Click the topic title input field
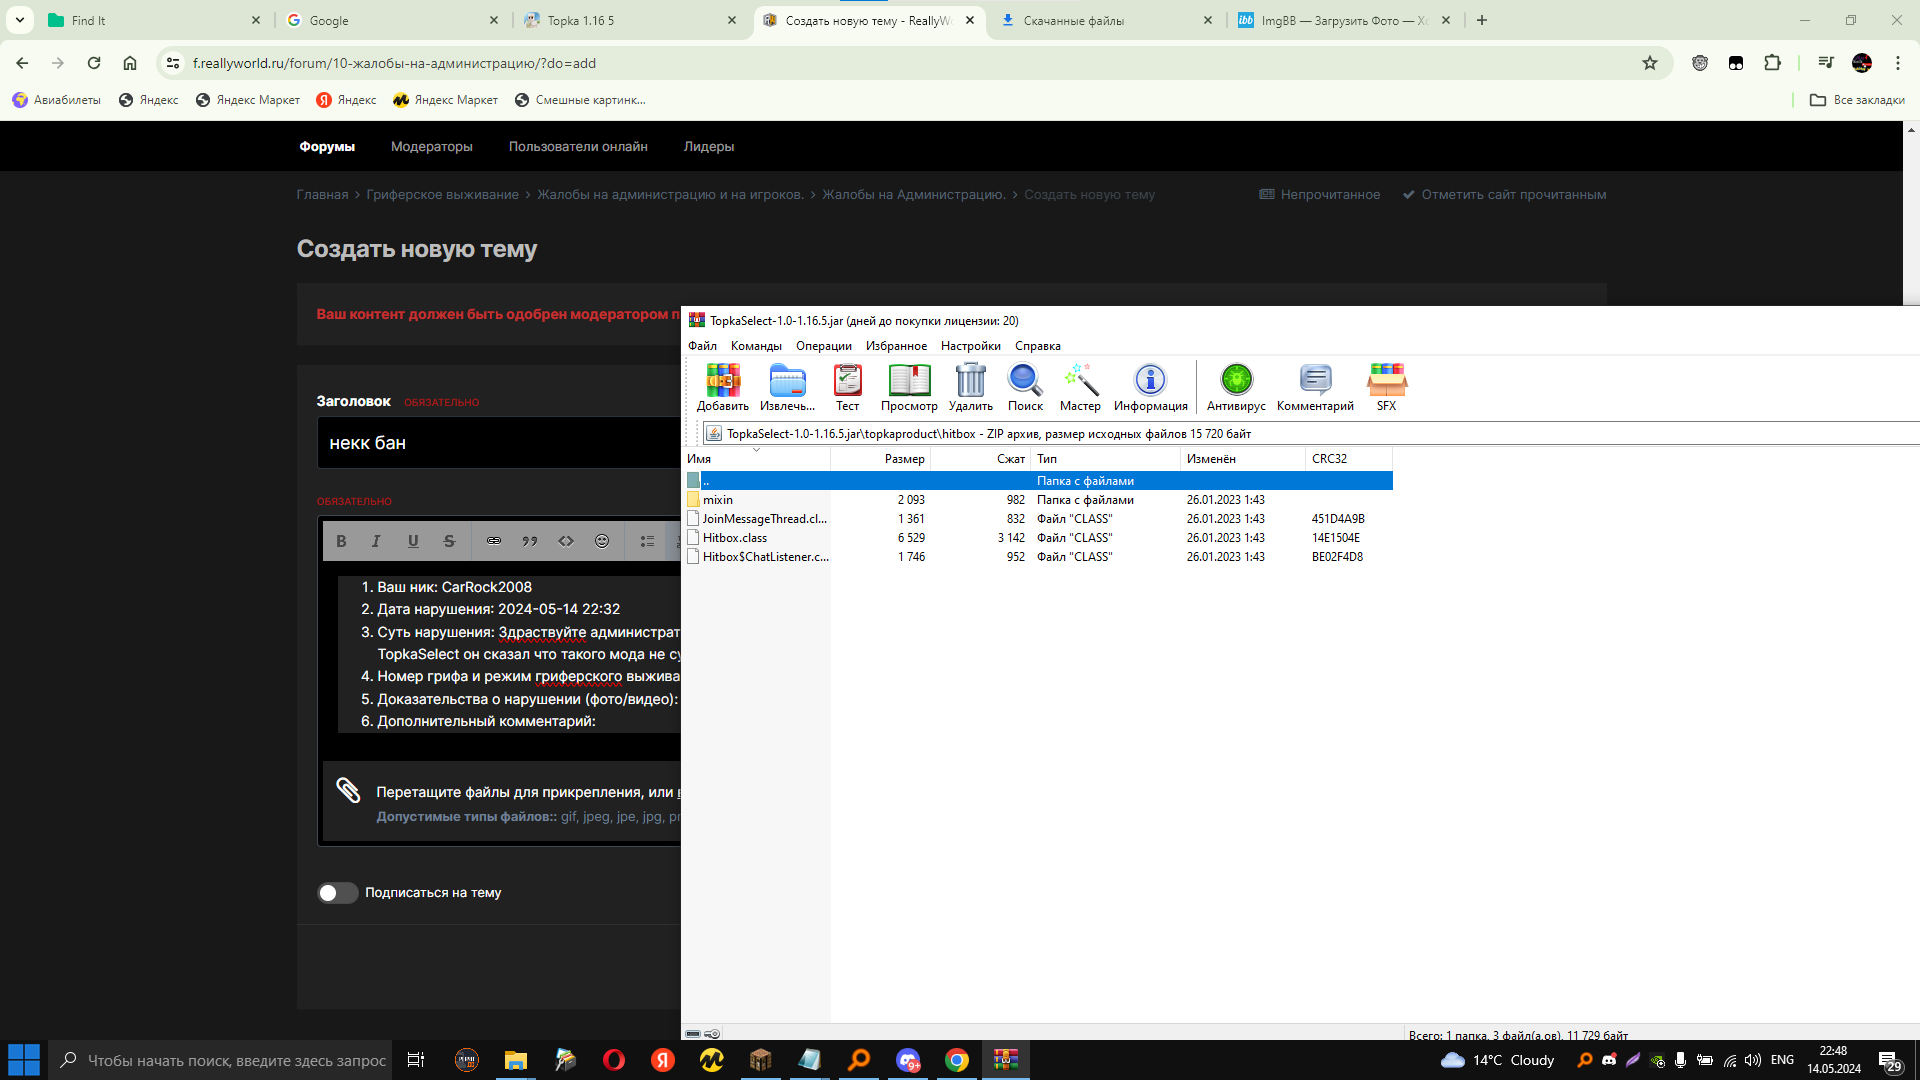The width and height of the screenshot is (1920, 1080). 499,443
